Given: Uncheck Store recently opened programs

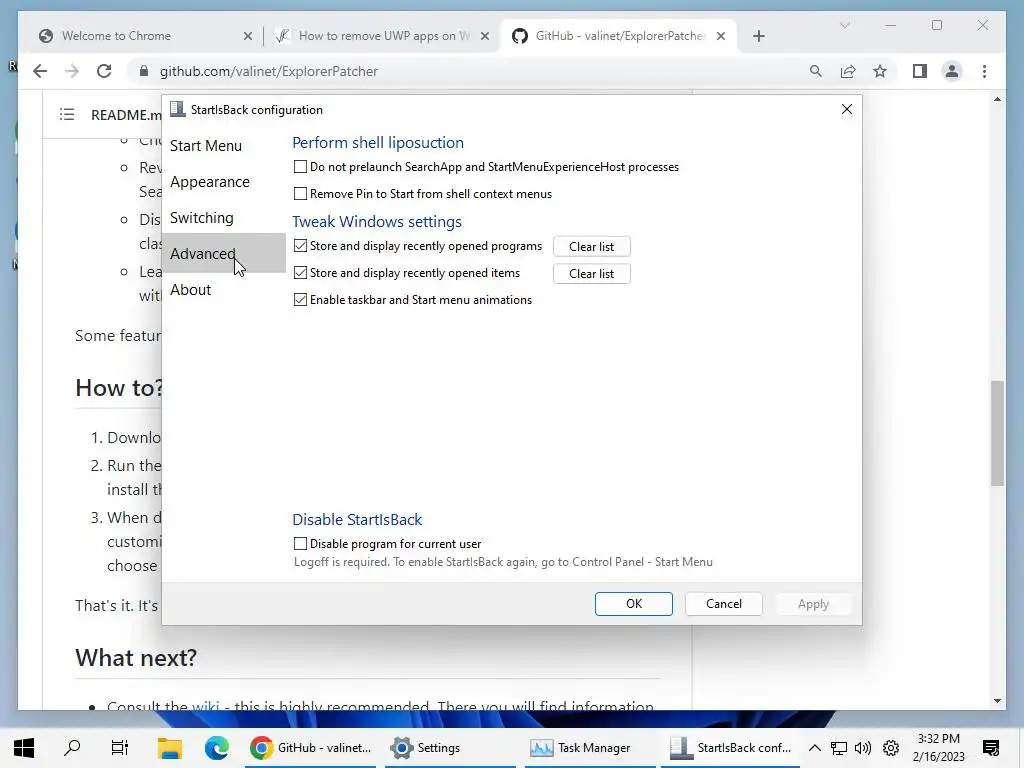Looking at the screenshot, I should pos(300,246).
